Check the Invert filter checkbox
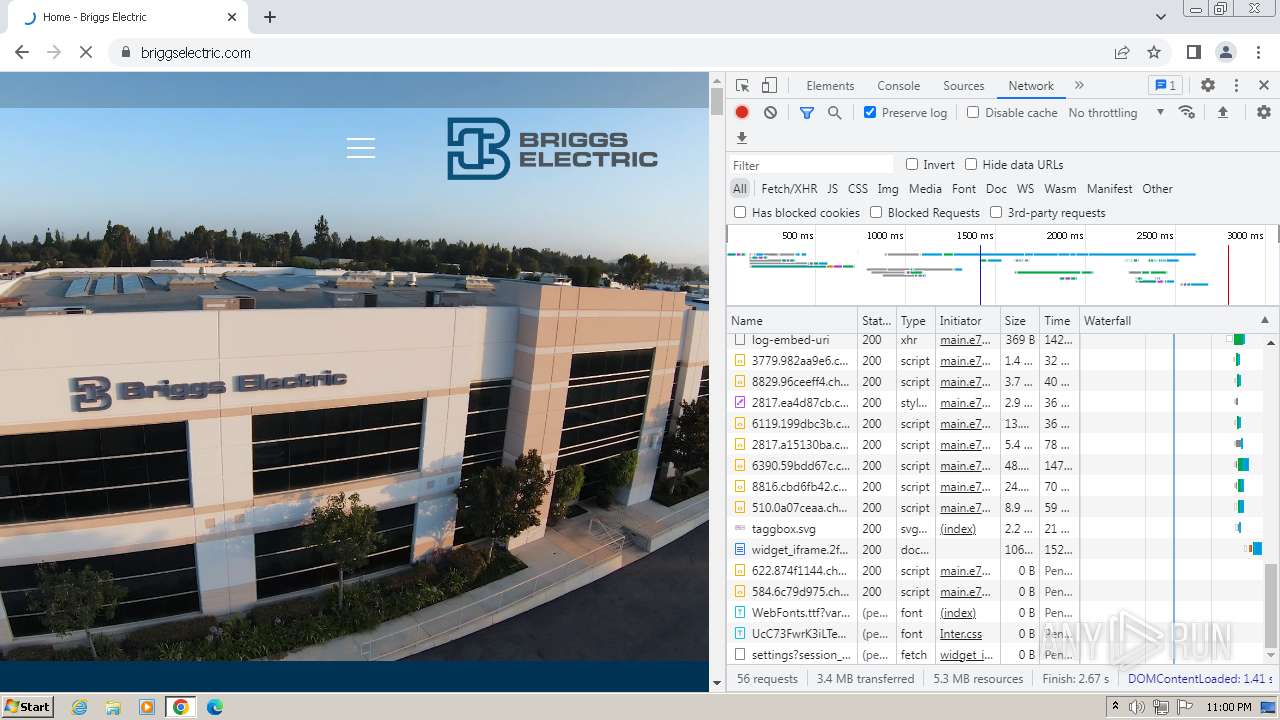The height and width of the screenshot is (720, 1280). pos(912,165)
